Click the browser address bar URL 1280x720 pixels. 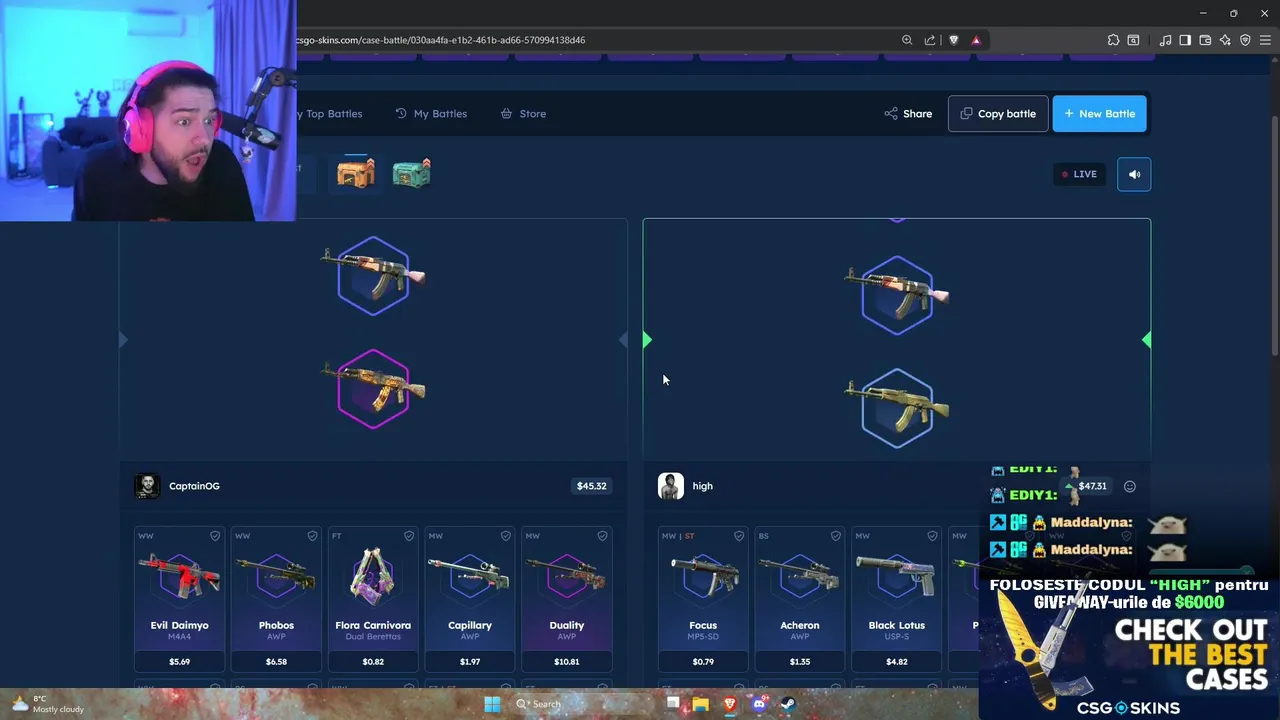440,40
